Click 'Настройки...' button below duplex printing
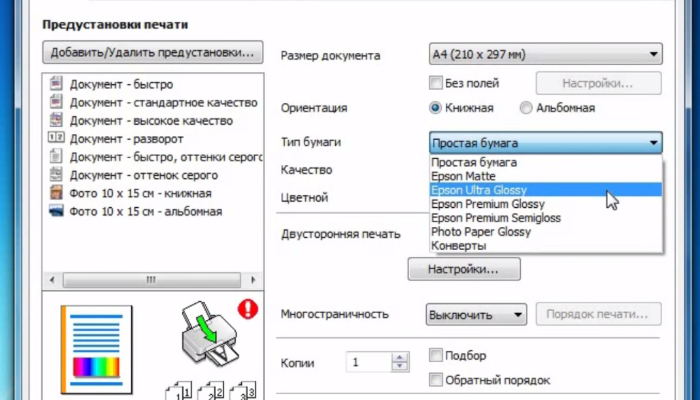700x400 pixels. (x=464, y=269)
